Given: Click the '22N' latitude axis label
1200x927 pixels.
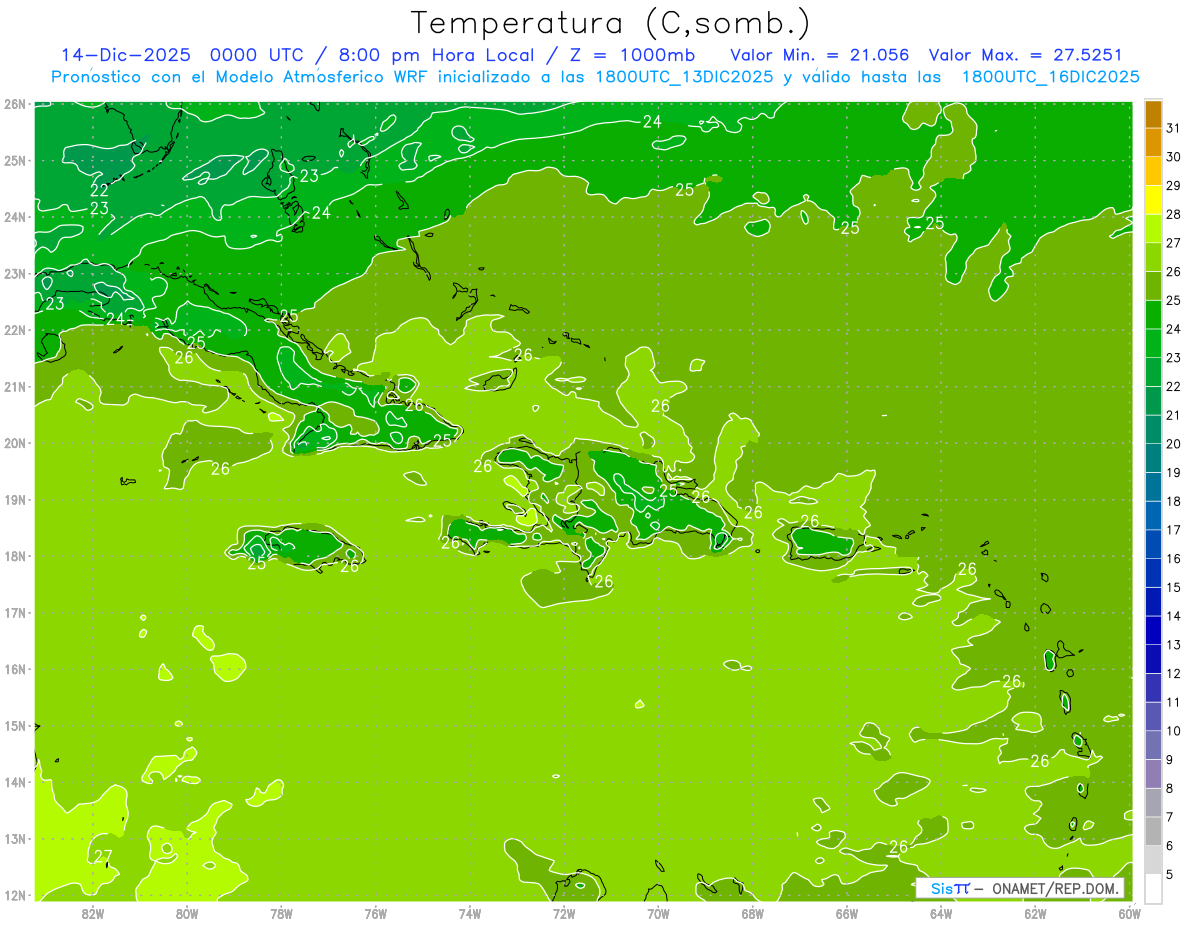Looking at the screenshot, I should [14, 330].
